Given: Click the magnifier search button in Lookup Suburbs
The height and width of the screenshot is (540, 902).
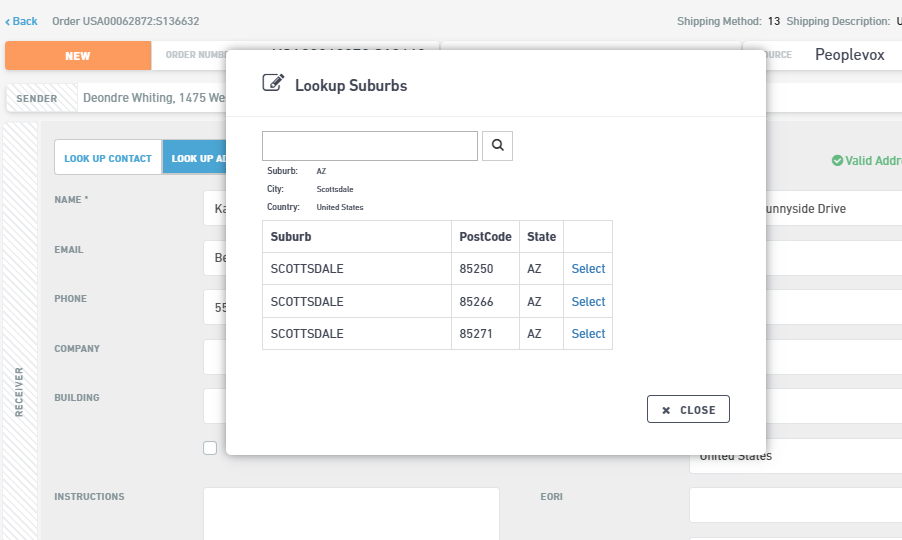Looking at the screenshot, I should 497,146.
